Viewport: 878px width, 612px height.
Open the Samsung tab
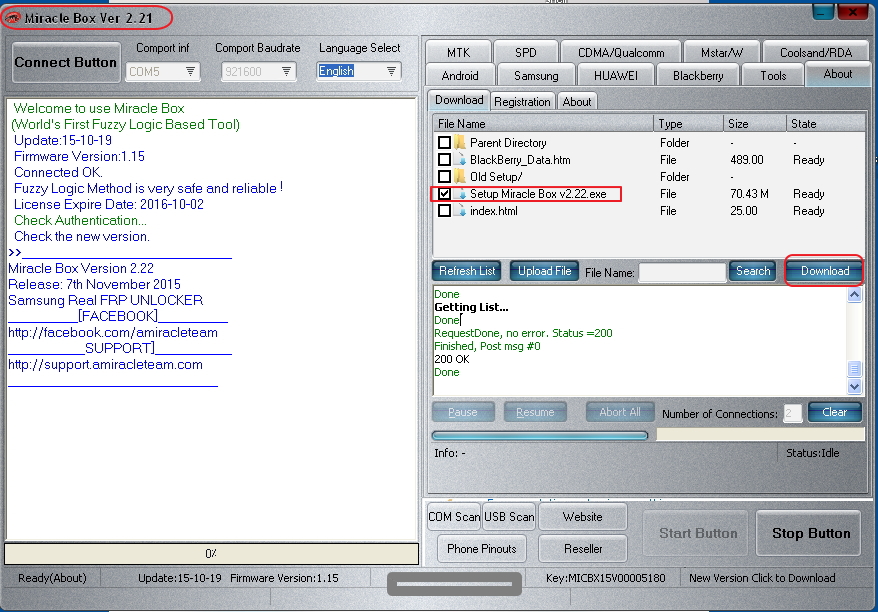tap(536, 76)
